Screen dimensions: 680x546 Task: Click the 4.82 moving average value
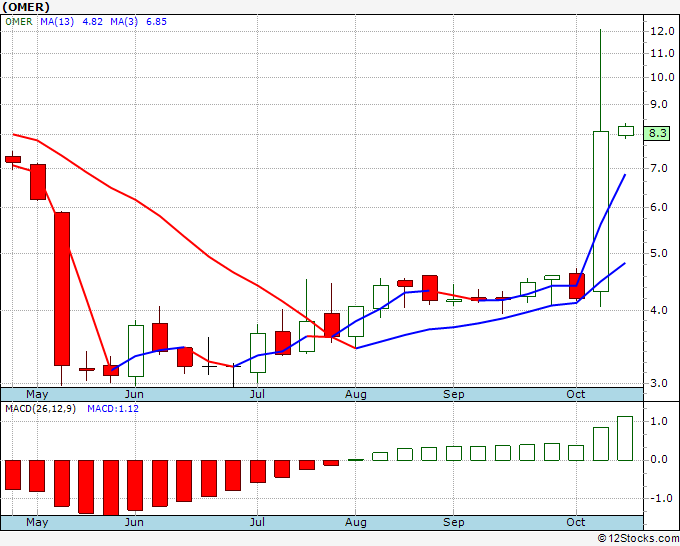pyautogui.click(x=92, y=22)
